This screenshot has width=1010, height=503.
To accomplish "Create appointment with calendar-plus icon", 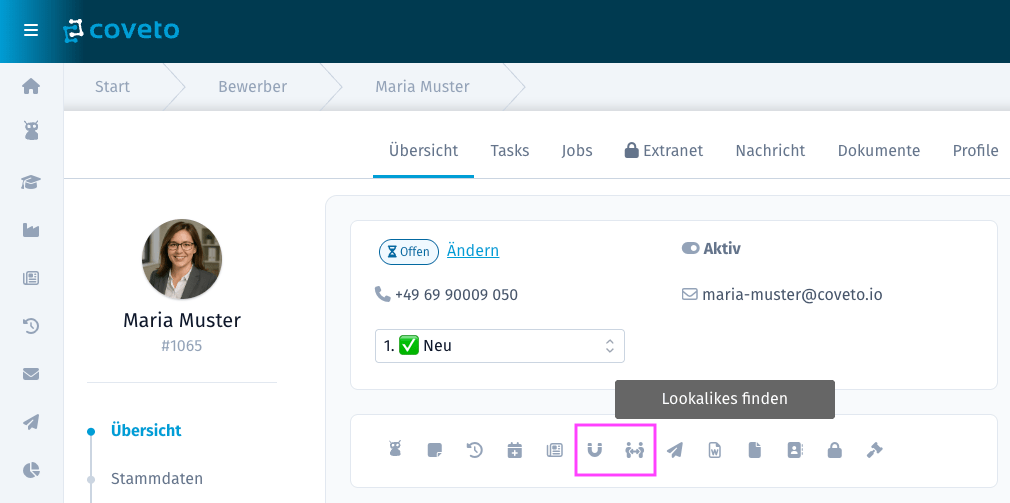I will pos(514,450).
